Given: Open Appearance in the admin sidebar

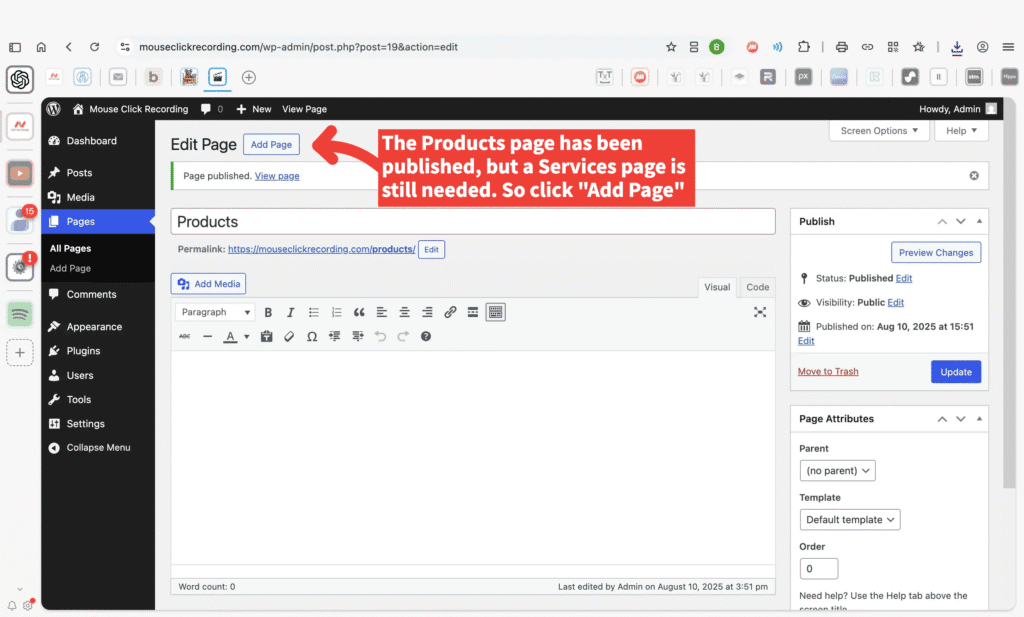Looking at the screenshot, I should pyautogui.click(x=94, y=327).
